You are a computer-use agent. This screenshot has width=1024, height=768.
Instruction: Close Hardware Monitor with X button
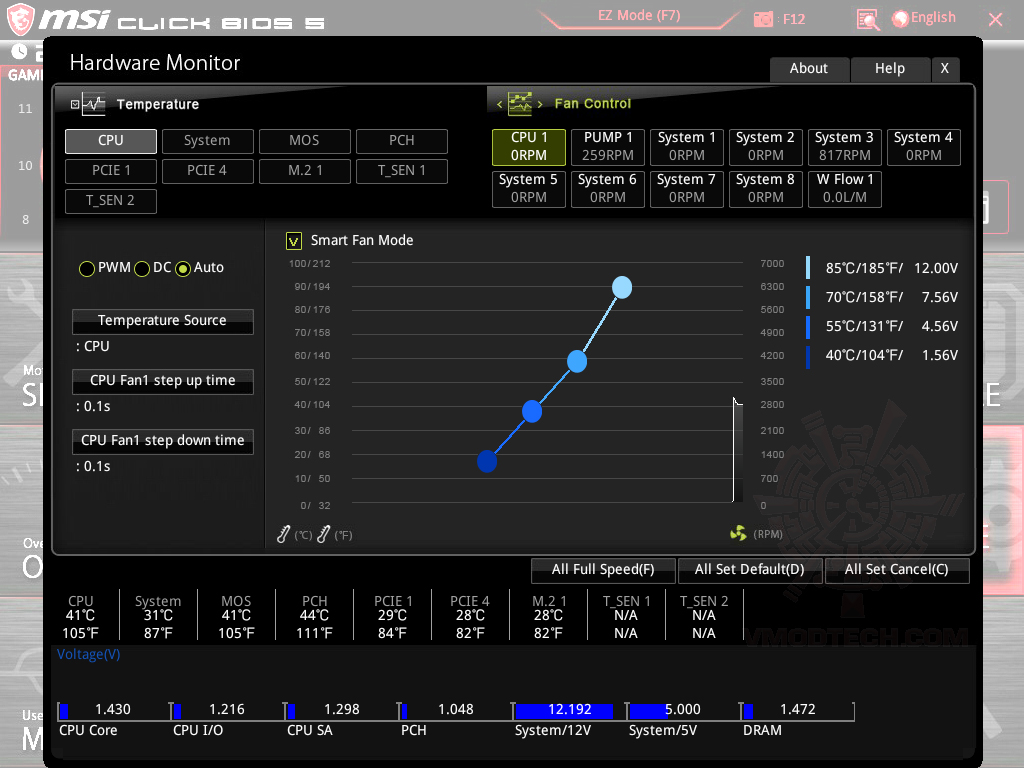(x=945, y=69)
